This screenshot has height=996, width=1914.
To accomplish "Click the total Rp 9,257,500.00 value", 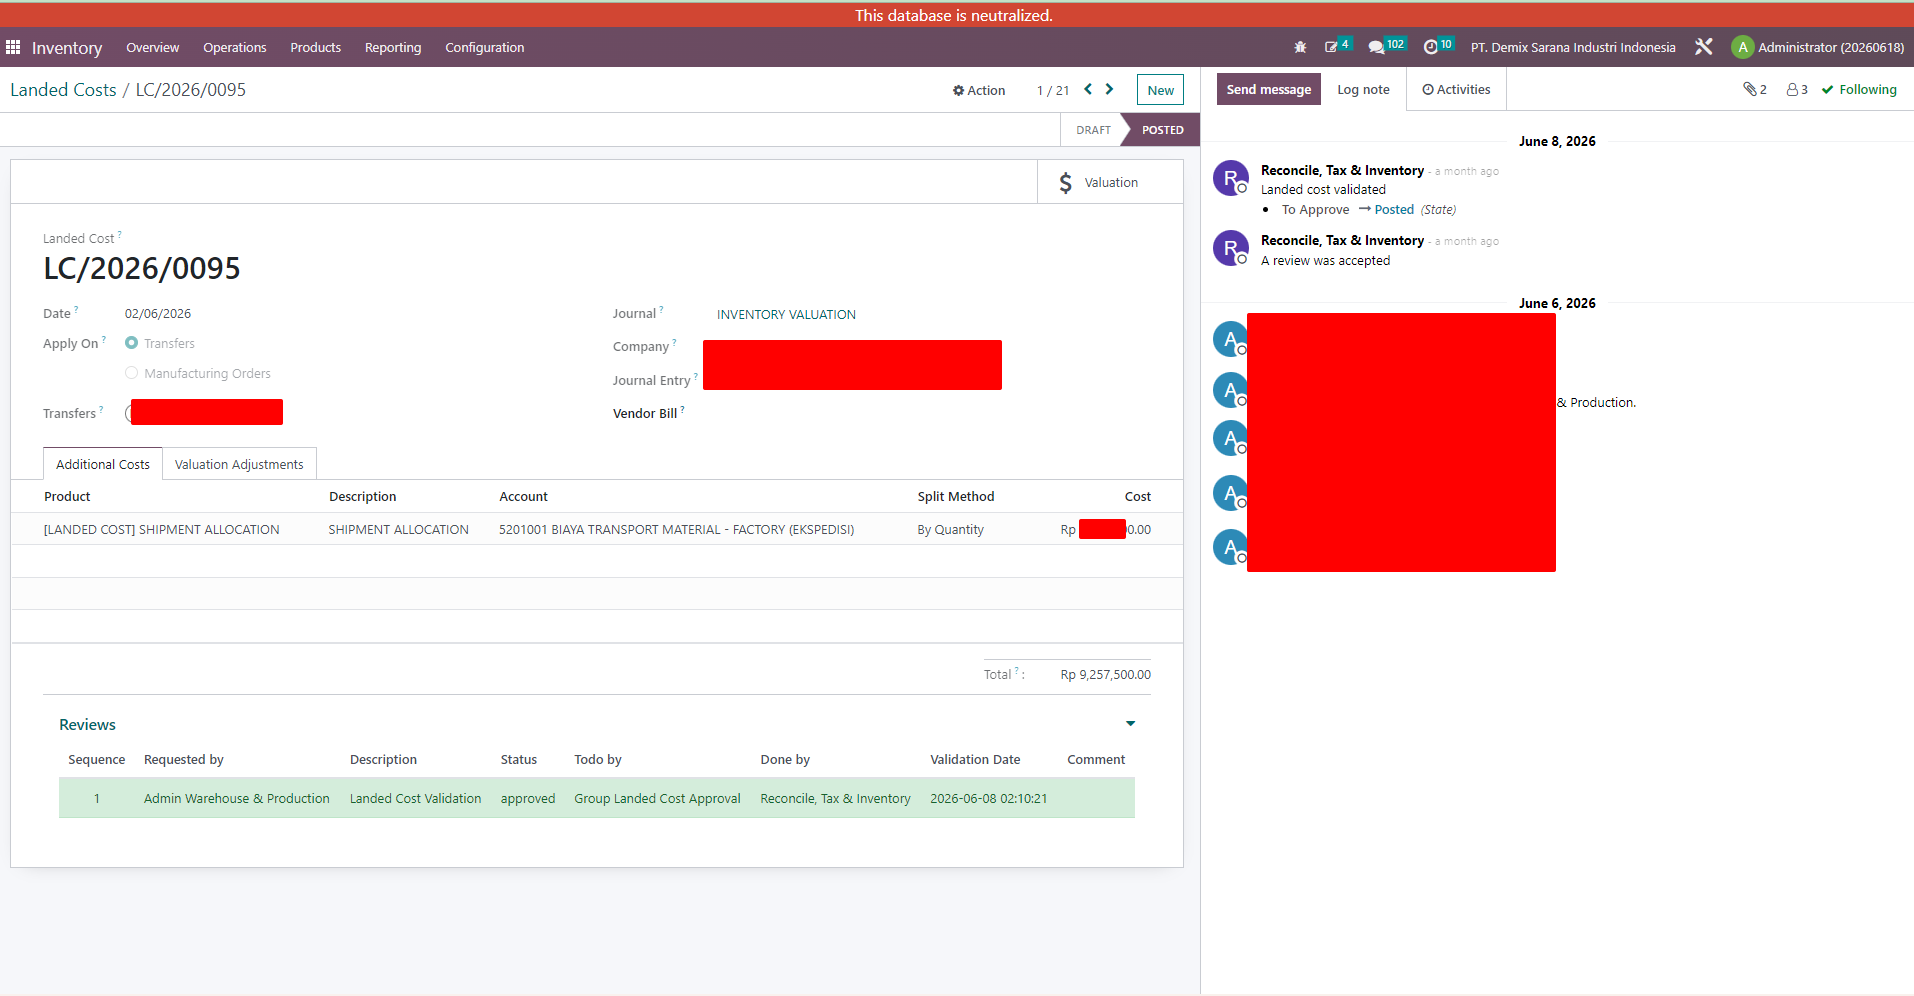I will (1105, 675).
